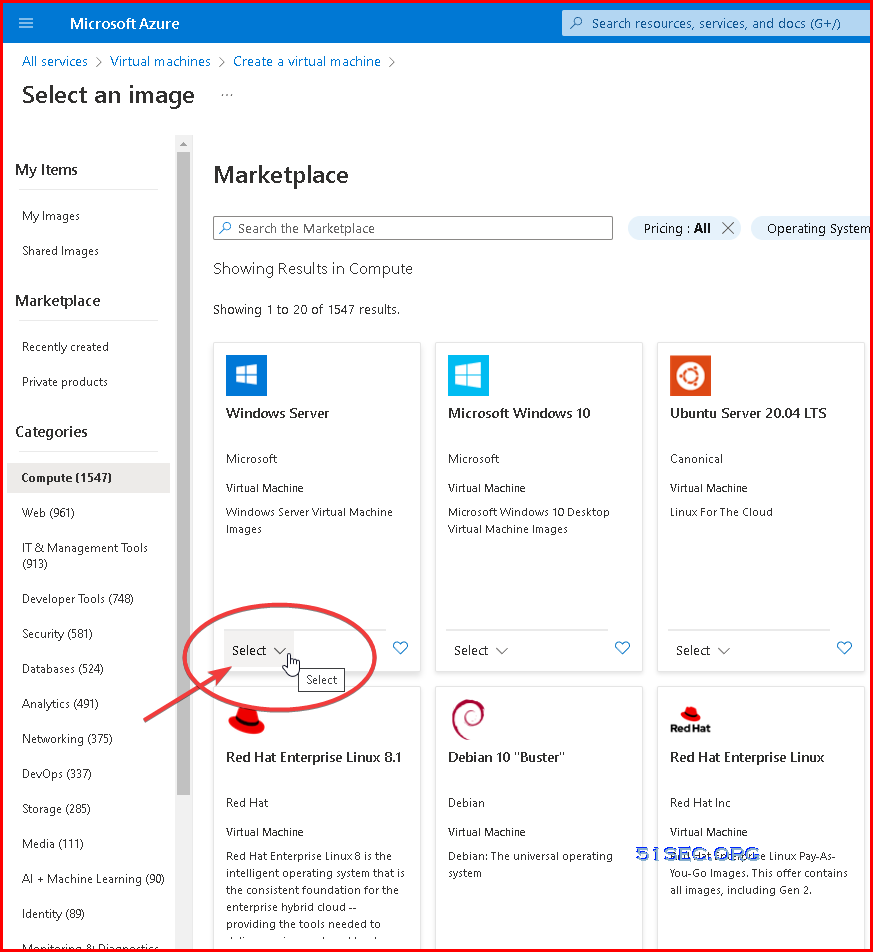
Task: Select the Web (961) category
Action: [x=48, y=513]
